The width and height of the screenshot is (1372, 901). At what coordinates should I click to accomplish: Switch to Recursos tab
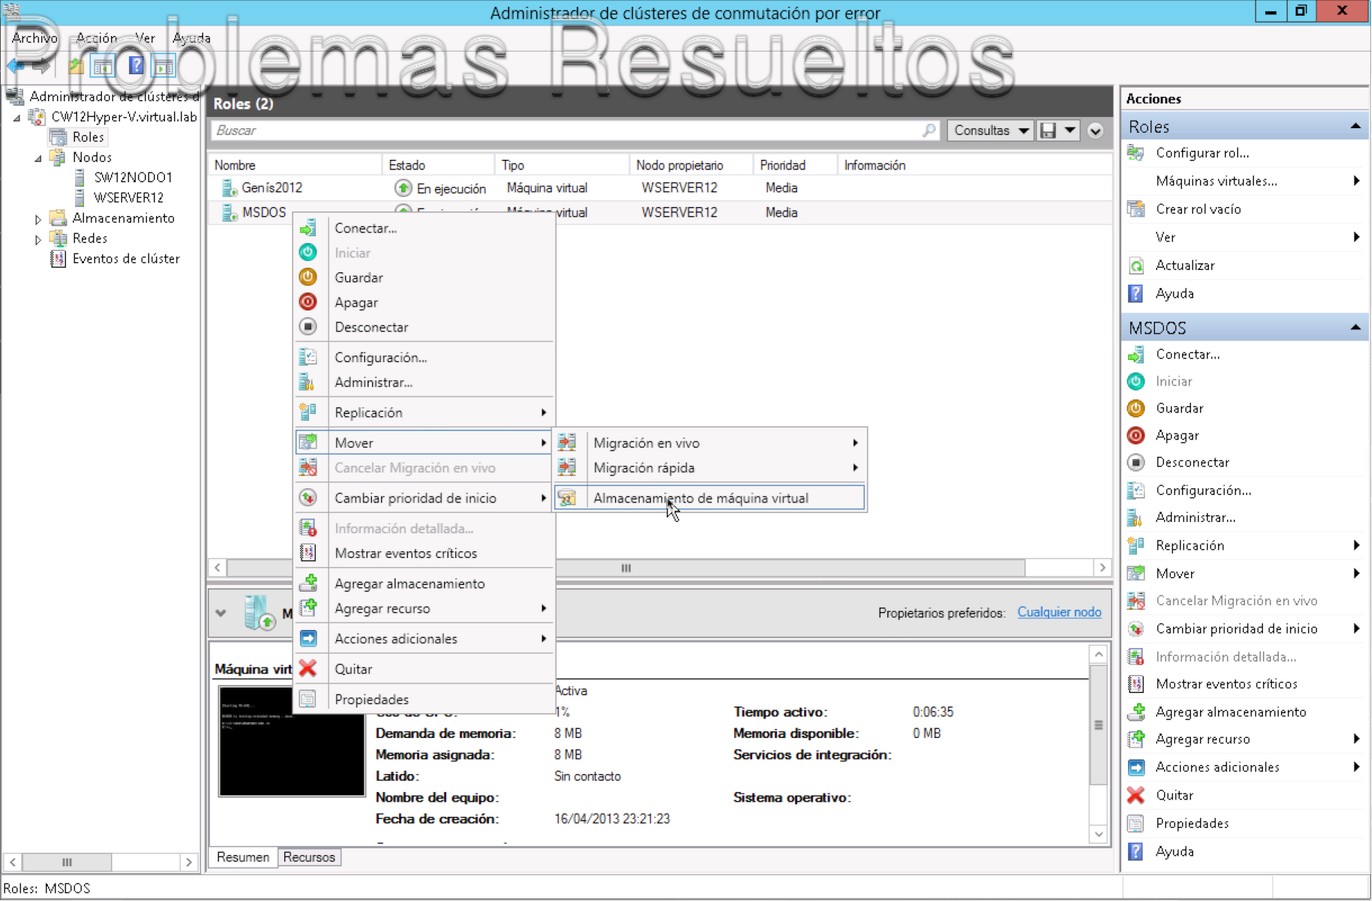[309, 857]
